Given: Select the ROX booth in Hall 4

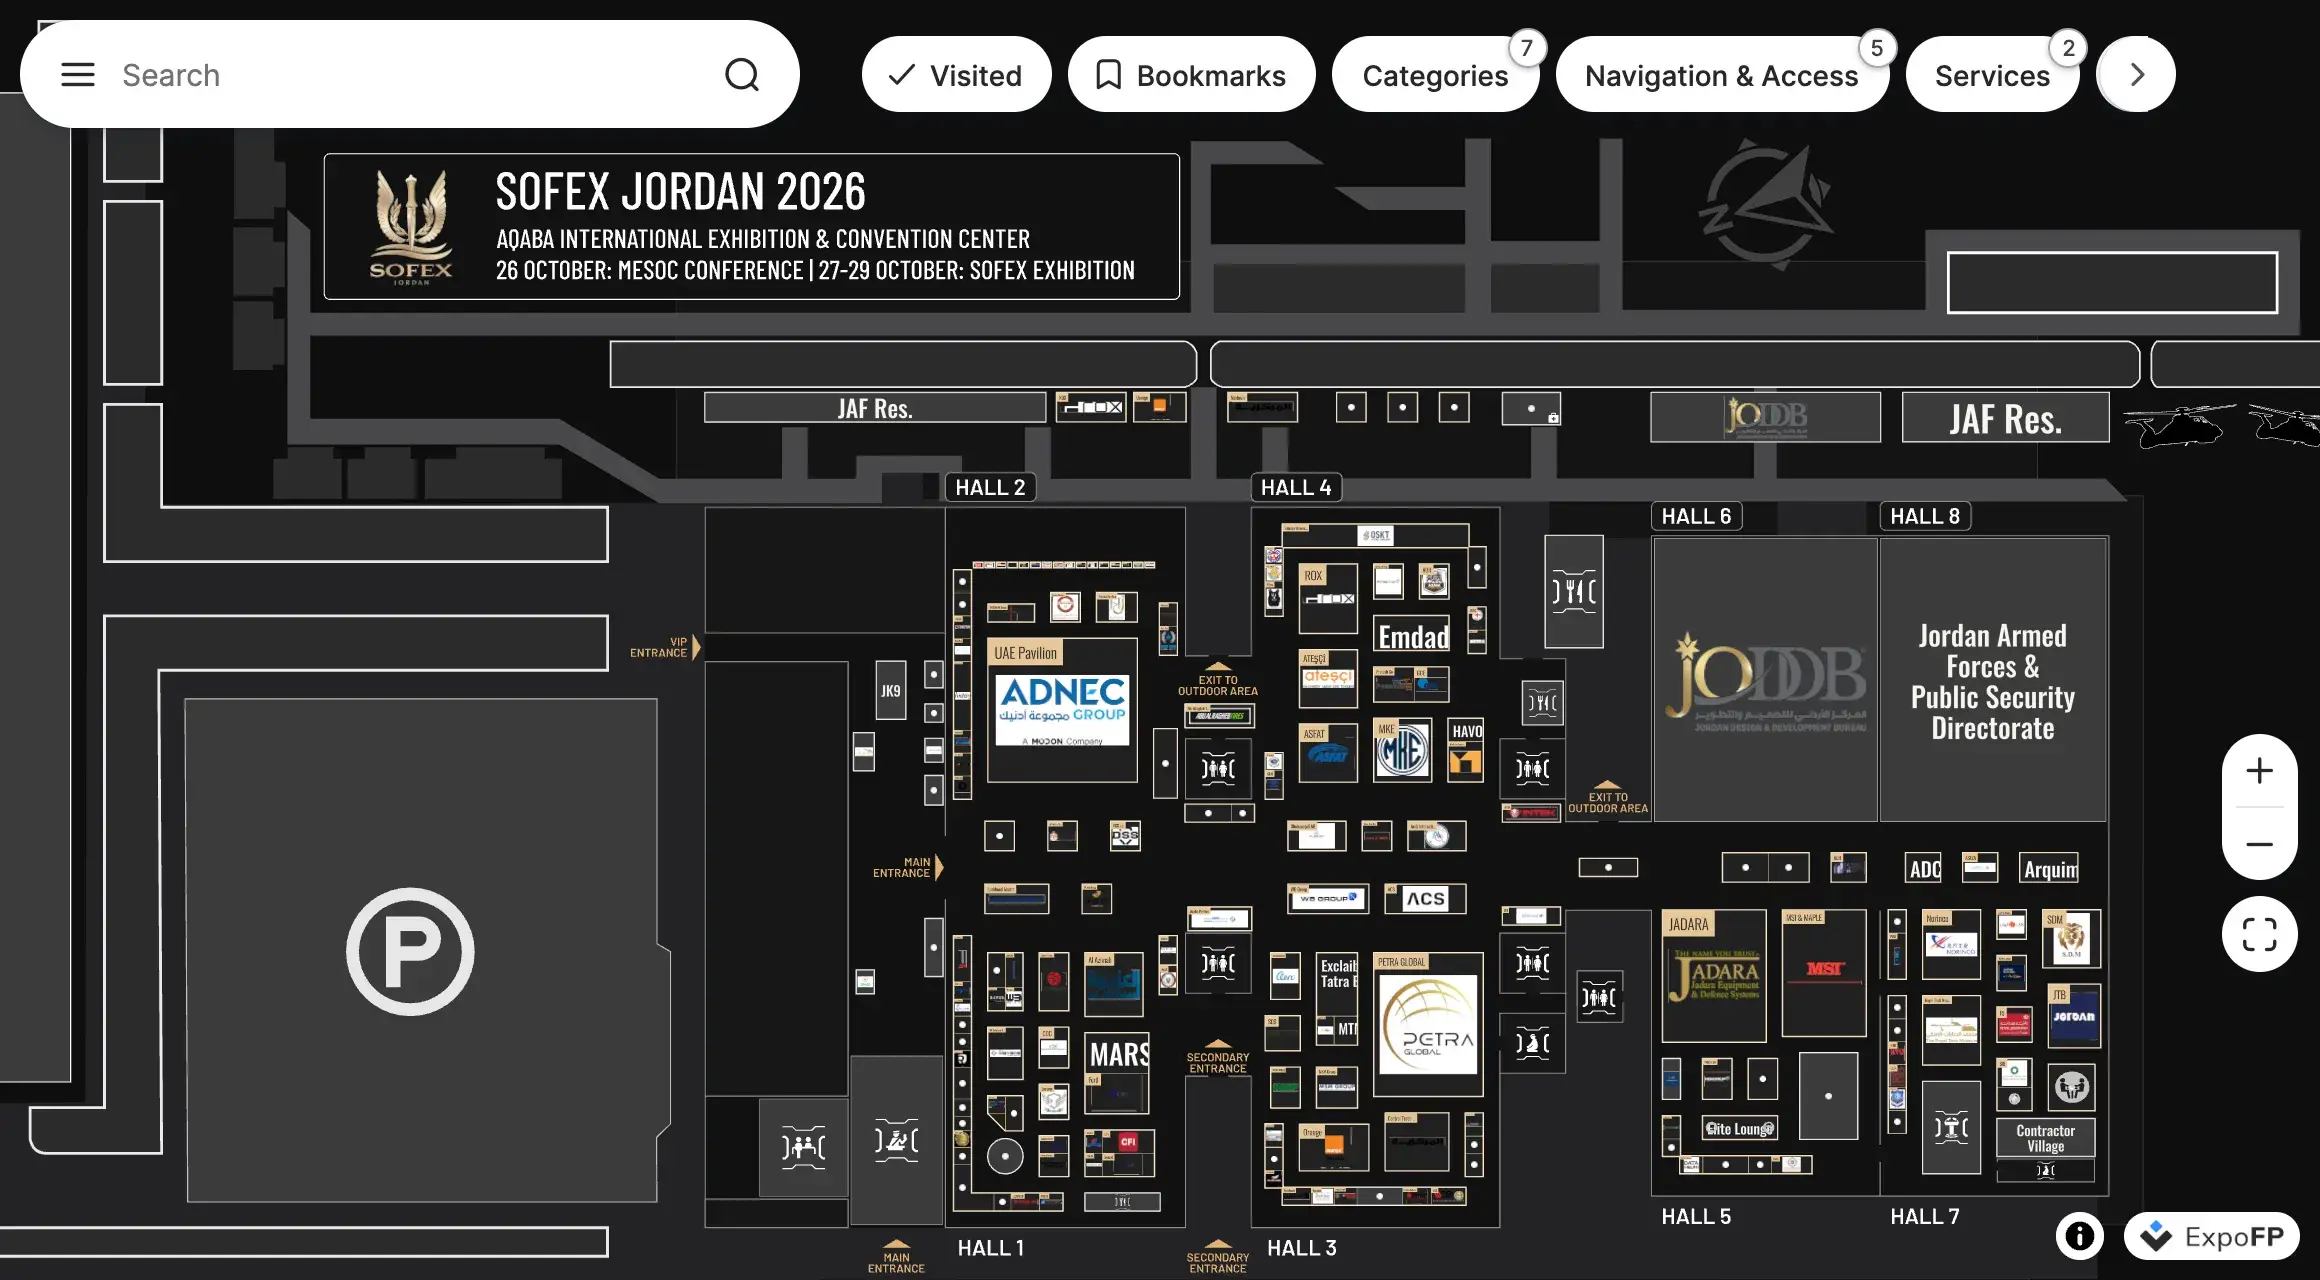Looking at the screenshot, I should click(1328, 598).
